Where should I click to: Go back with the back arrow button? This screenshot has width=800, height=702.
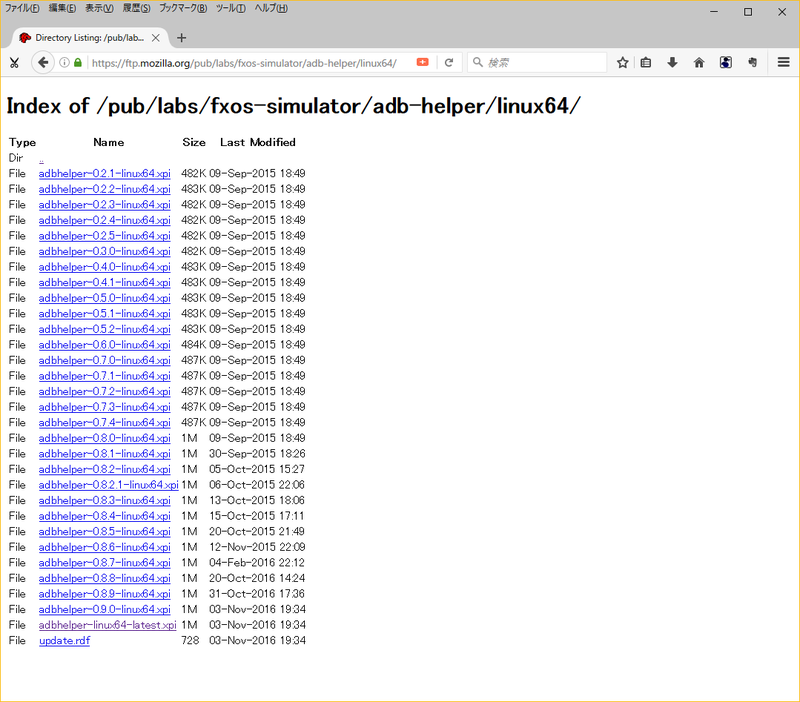pyautogui.click(x=43, y=63)
